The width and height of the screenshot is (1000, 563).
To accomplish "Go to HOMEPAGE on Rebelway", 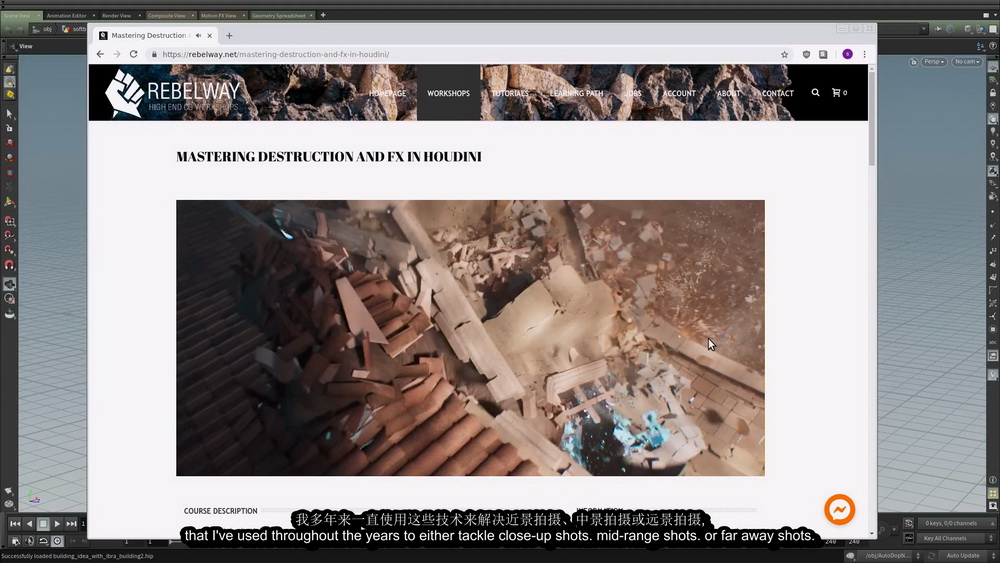I will pyautogui.click(x=387, y=93).
